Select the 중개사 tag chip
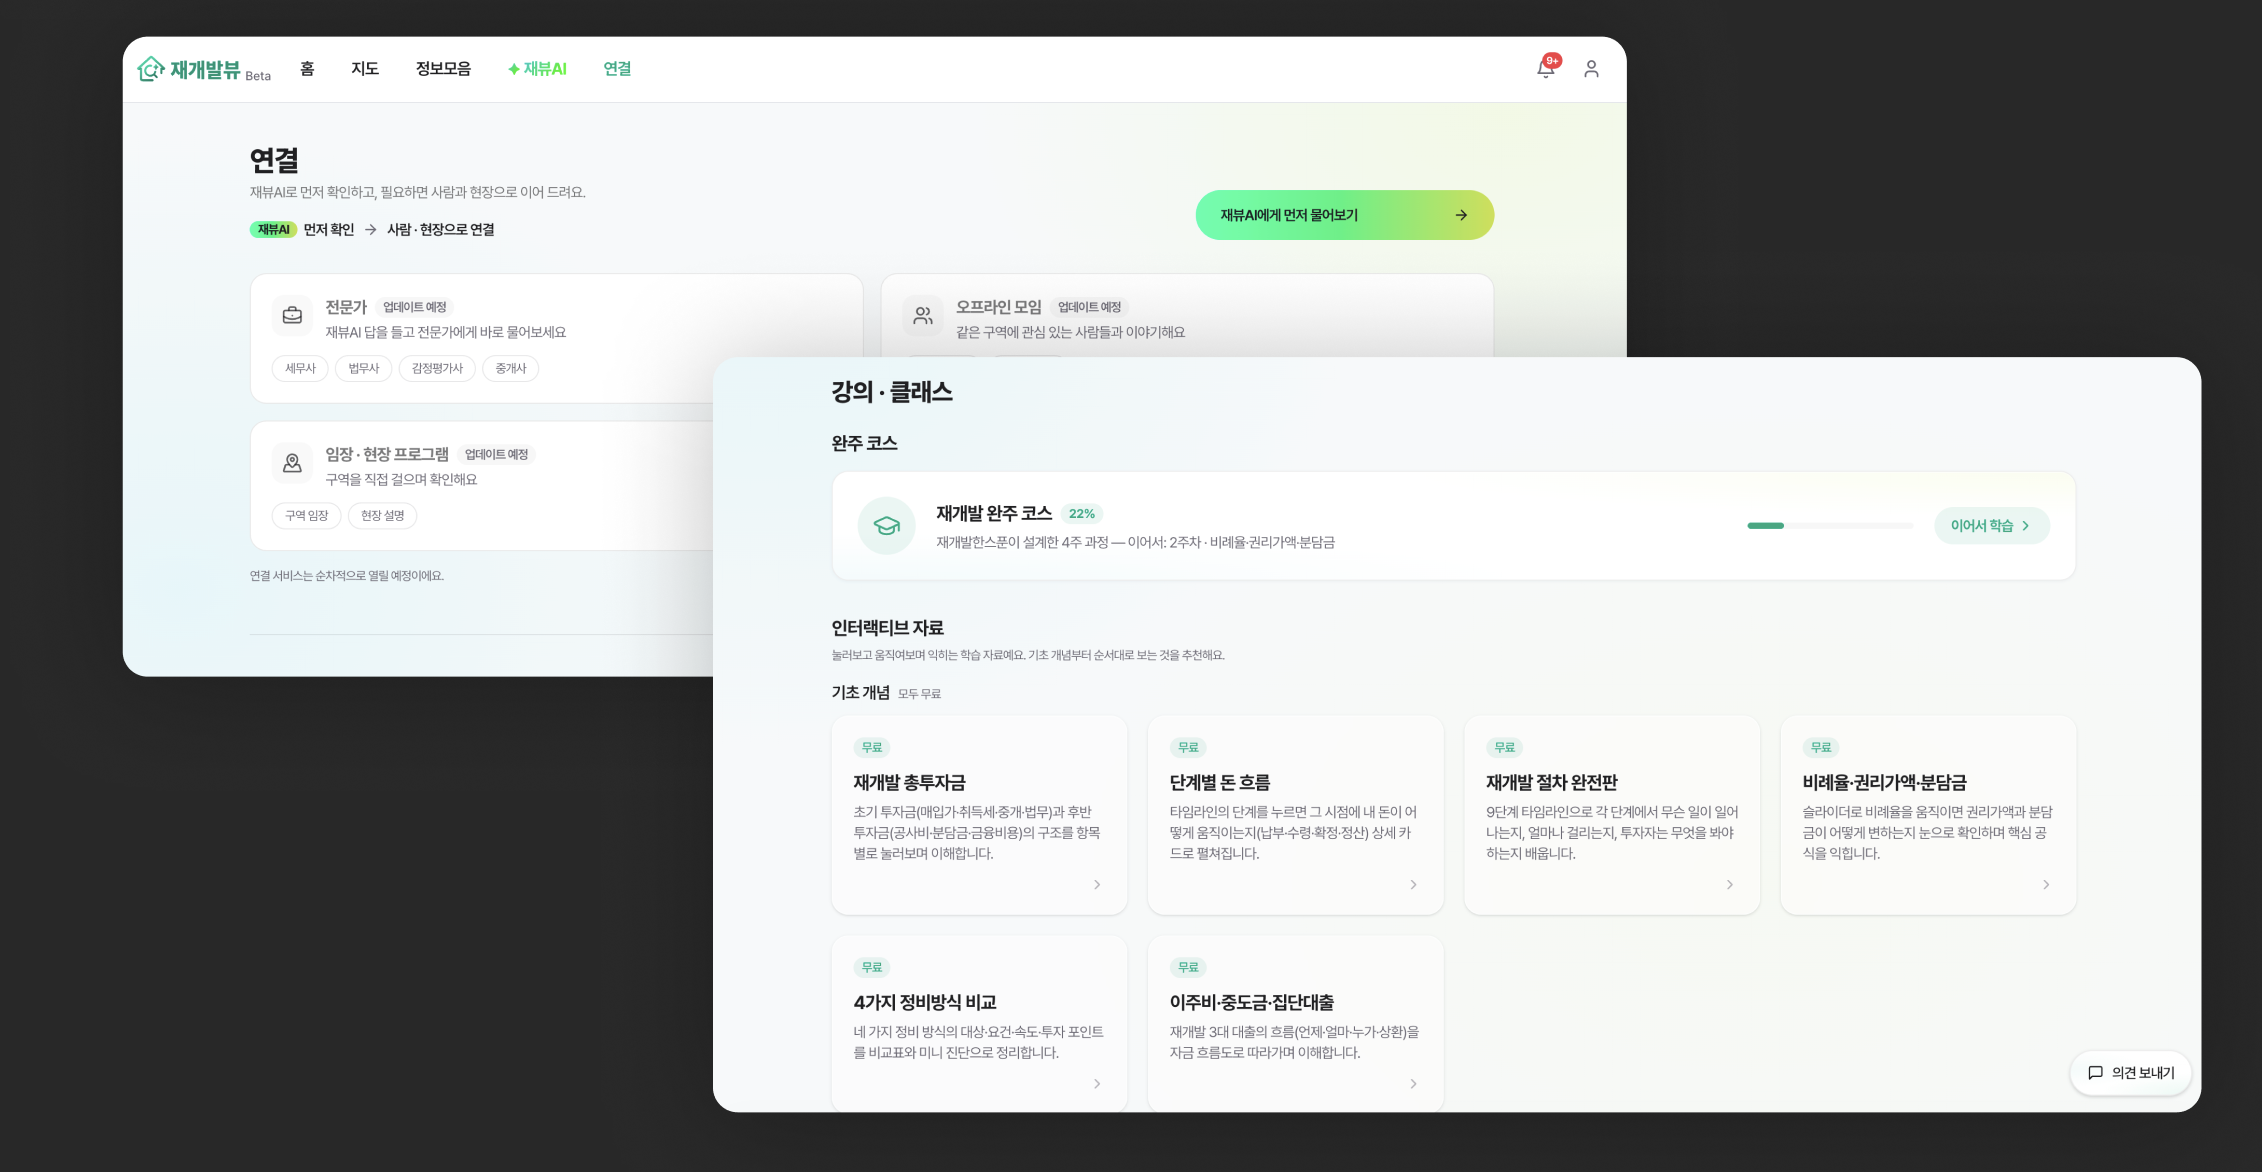Viewport: 2262px width, 1172px height. (x=510, y=368)
